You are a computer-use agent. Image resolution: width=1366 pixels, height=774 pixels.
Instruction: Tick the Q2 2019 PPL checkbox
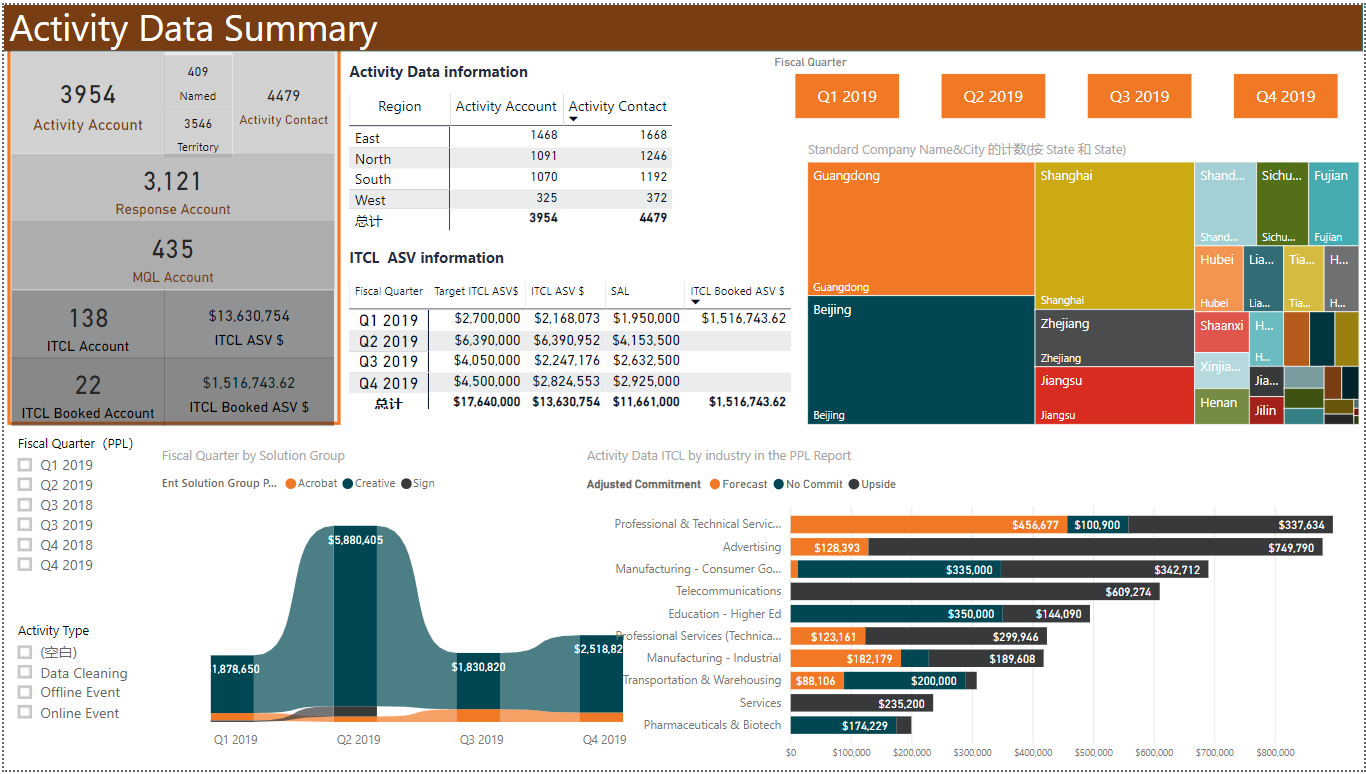(x=25, y=485)
